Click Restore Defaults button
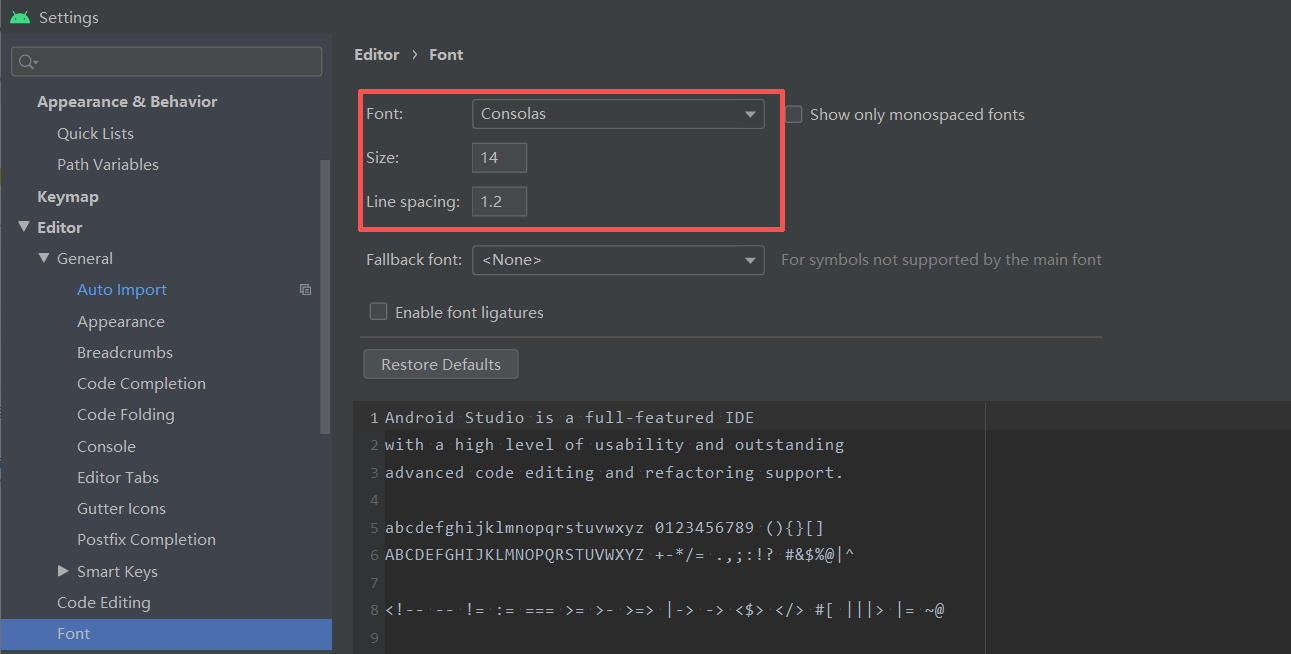 coord(441,364)
